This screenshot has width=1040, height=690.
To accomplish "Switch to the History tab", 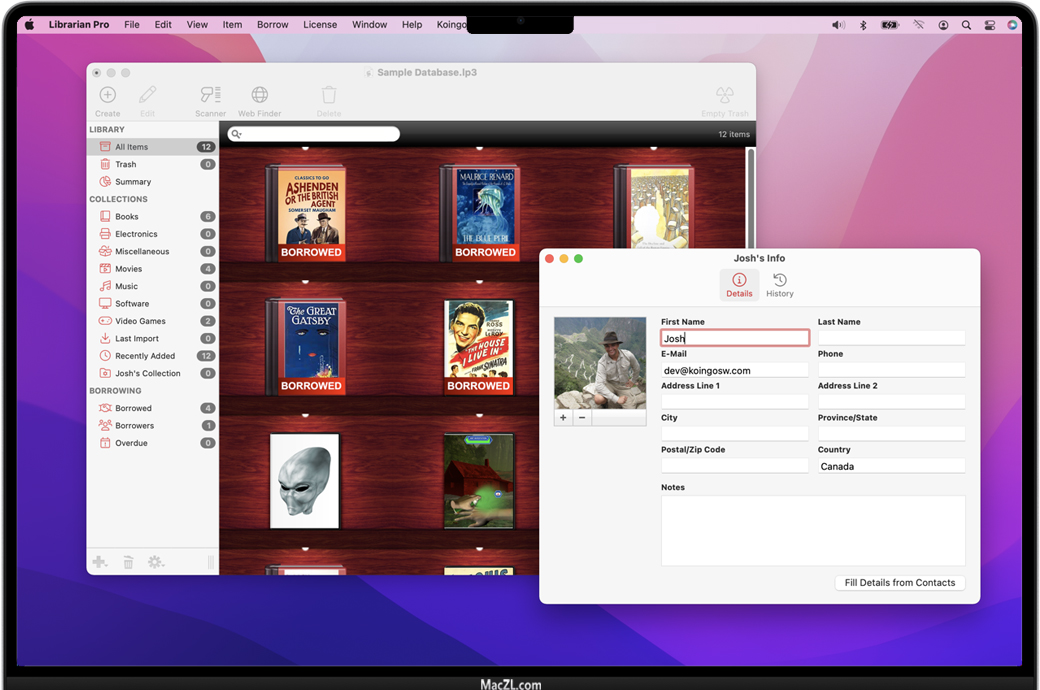I will pos(780,285).
